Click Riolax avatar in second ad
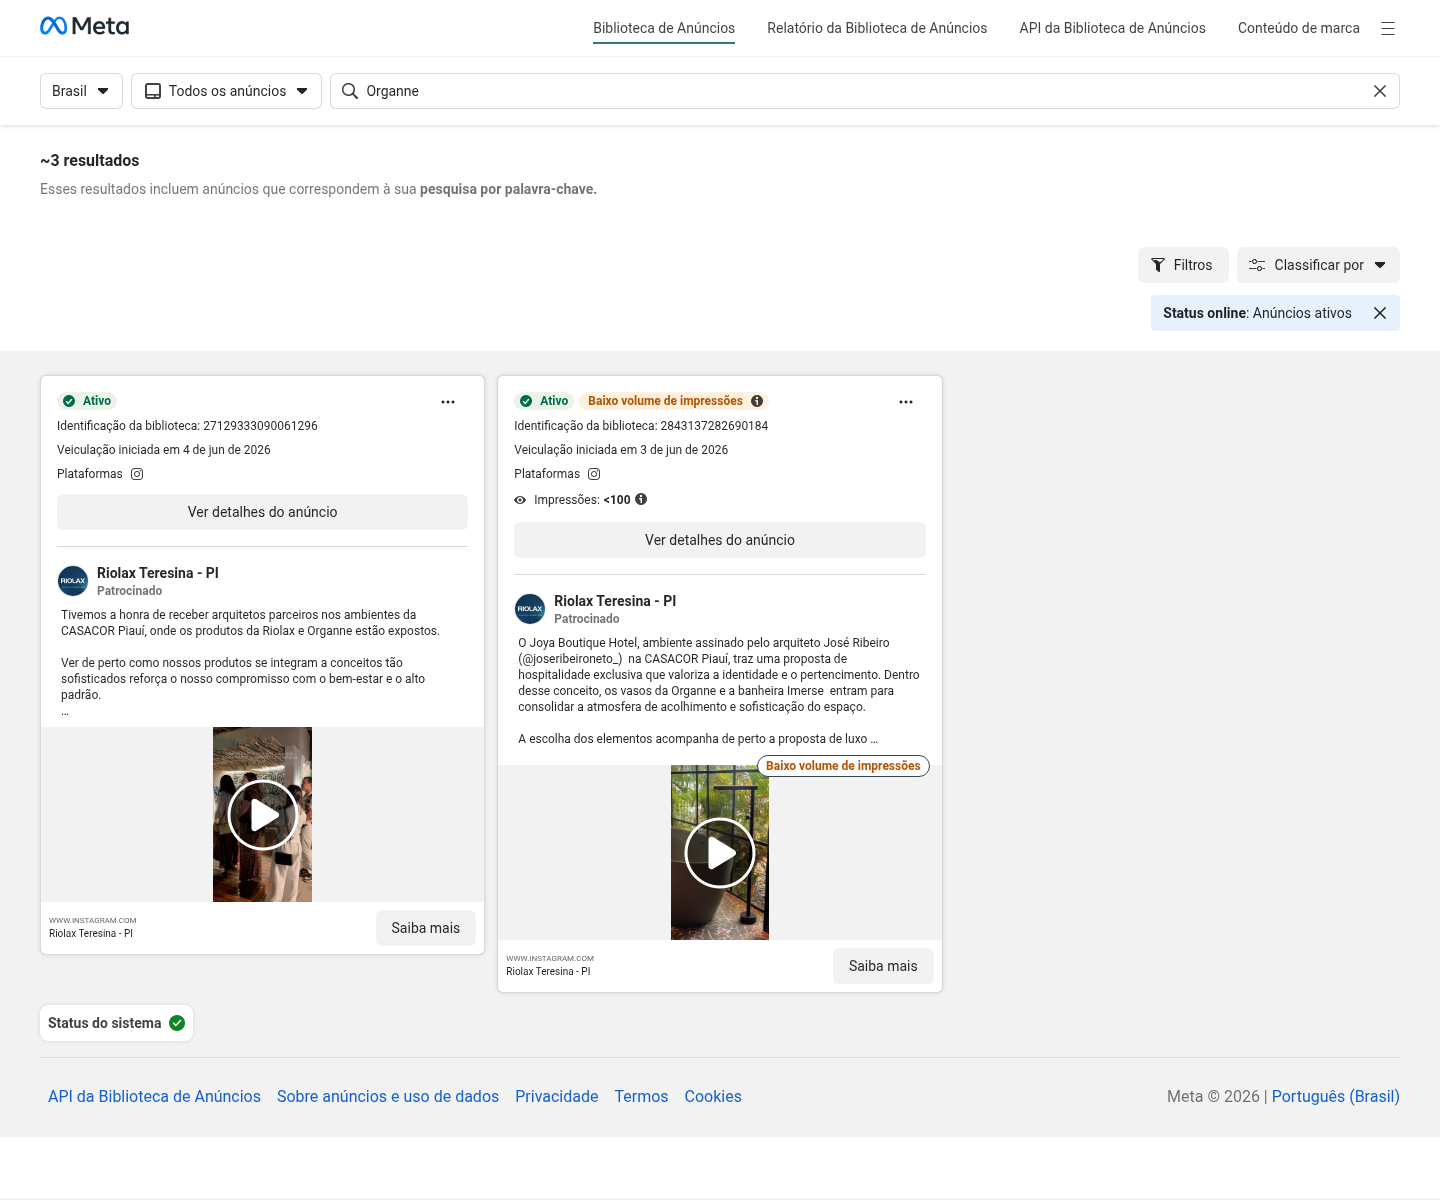Image resolution: width=1440 pixels, height=1200 pixels. tap(530, 609)
